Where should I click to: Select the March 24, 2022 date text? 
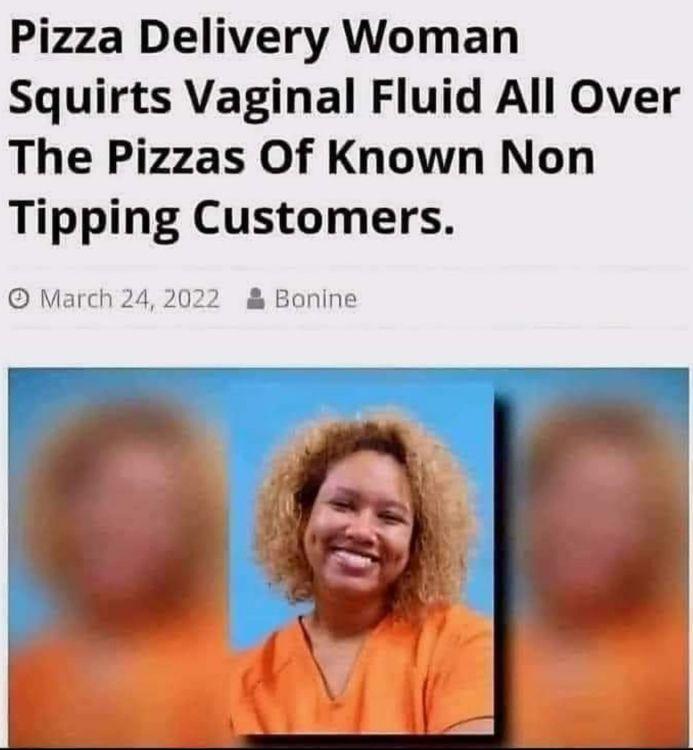pyautogui.click(x=130, y=299)
